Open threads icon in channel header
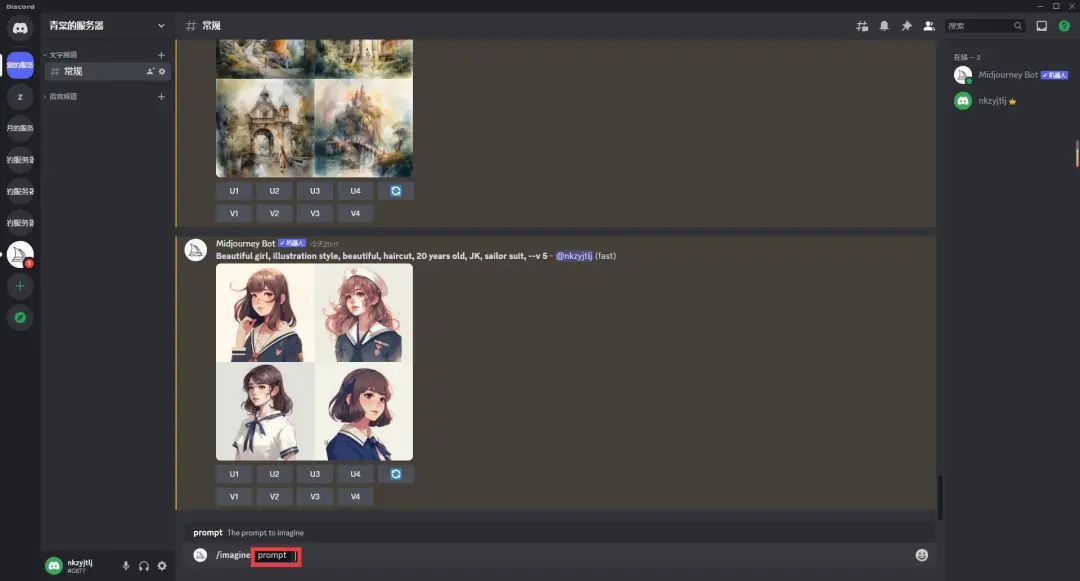The height and width of the screenshot is (581, 1080). 862,26
